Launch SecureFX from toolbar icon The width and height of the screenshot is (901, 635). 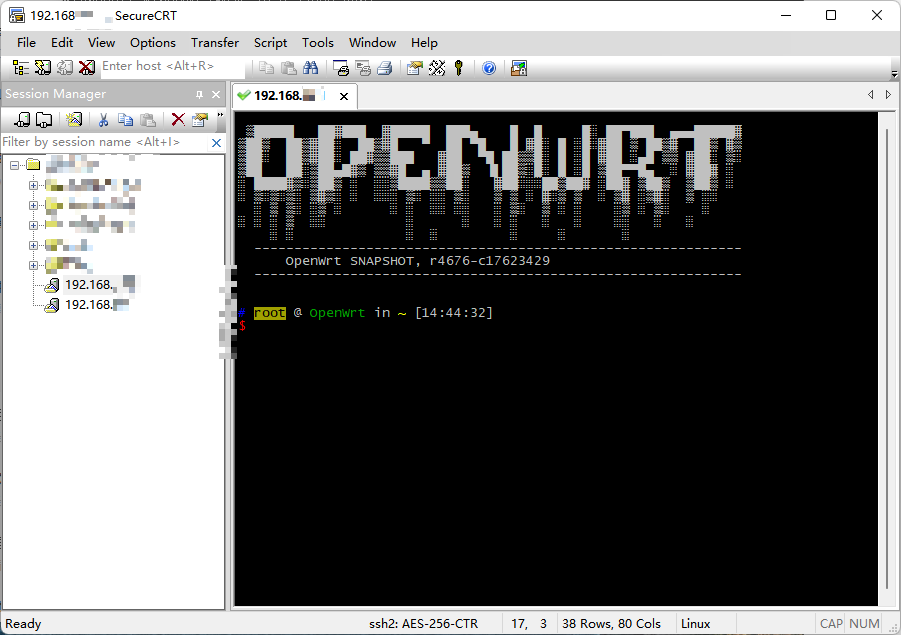point(519,68)
